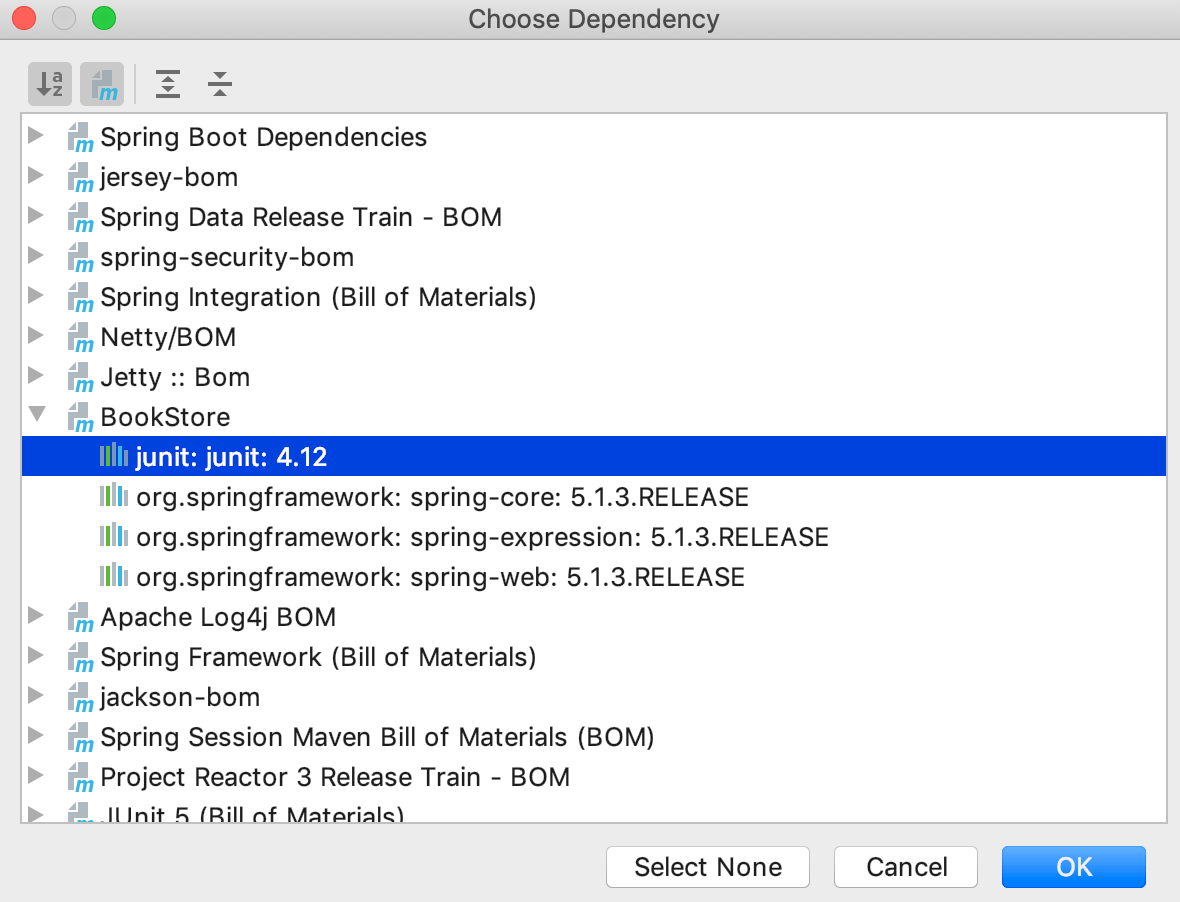Viewport: 1180px width, 902px height.
Task: Click Maven icon of Jetty :: Bom
Action: 80,377
